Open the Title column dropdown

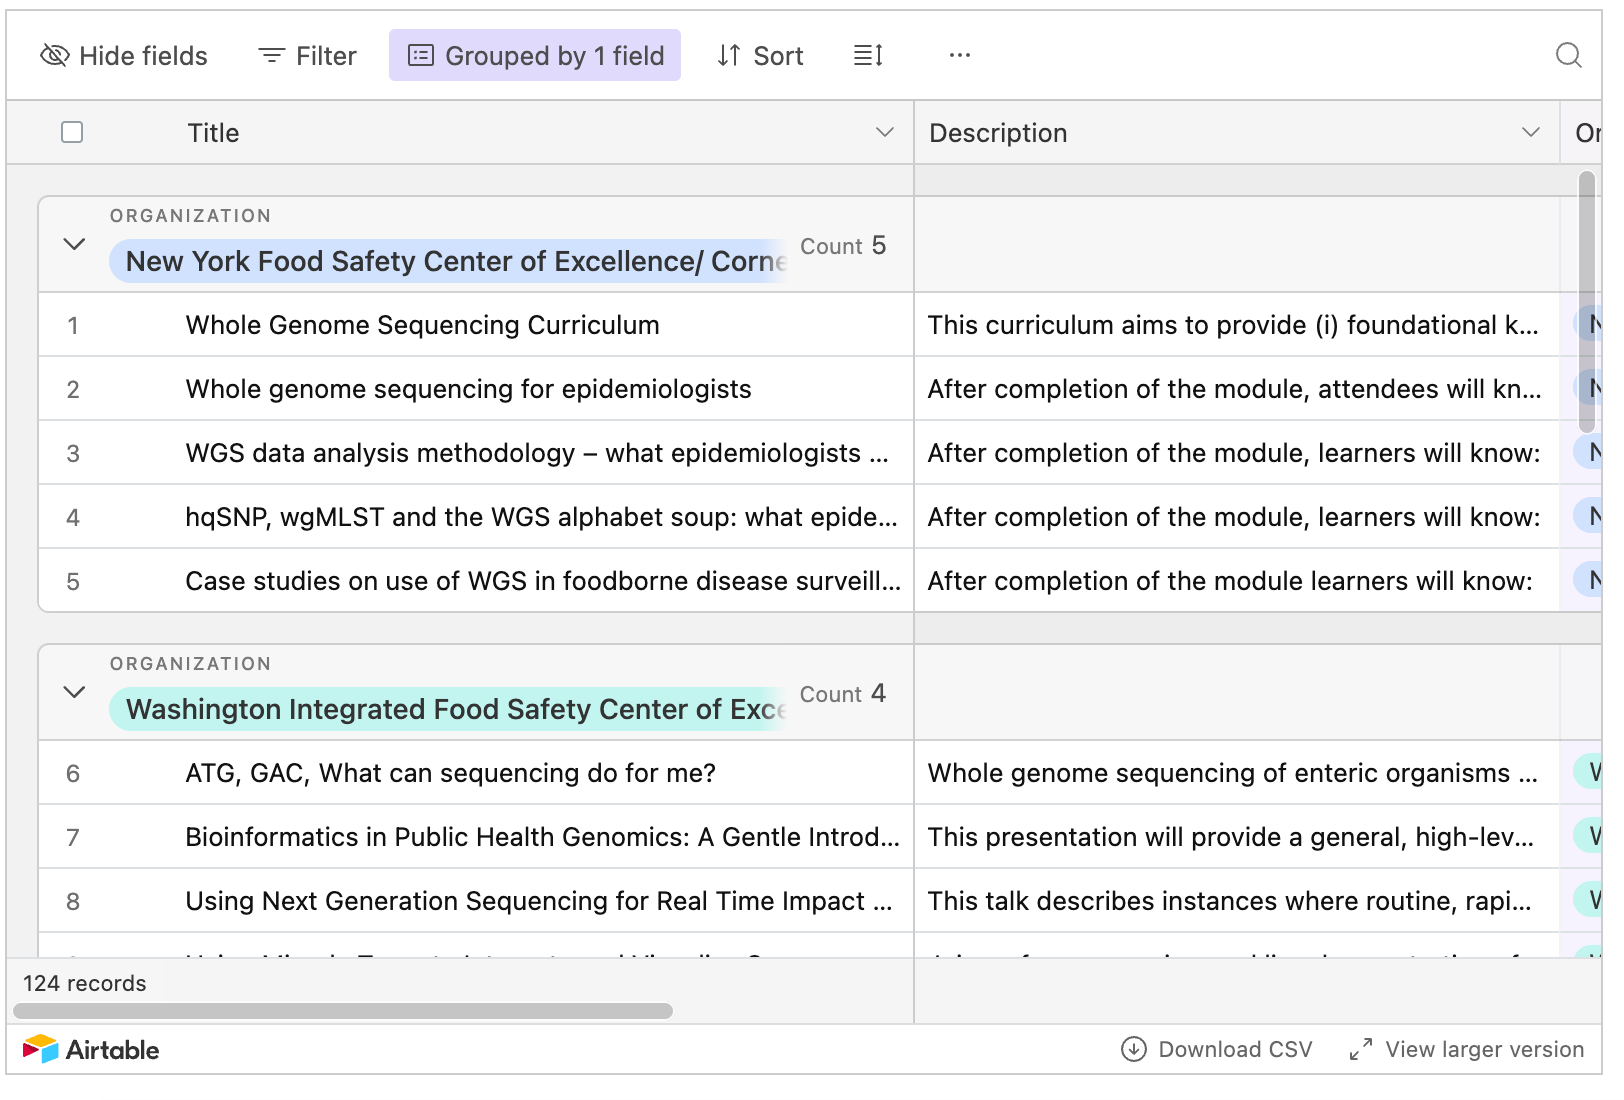pos(883,132)
